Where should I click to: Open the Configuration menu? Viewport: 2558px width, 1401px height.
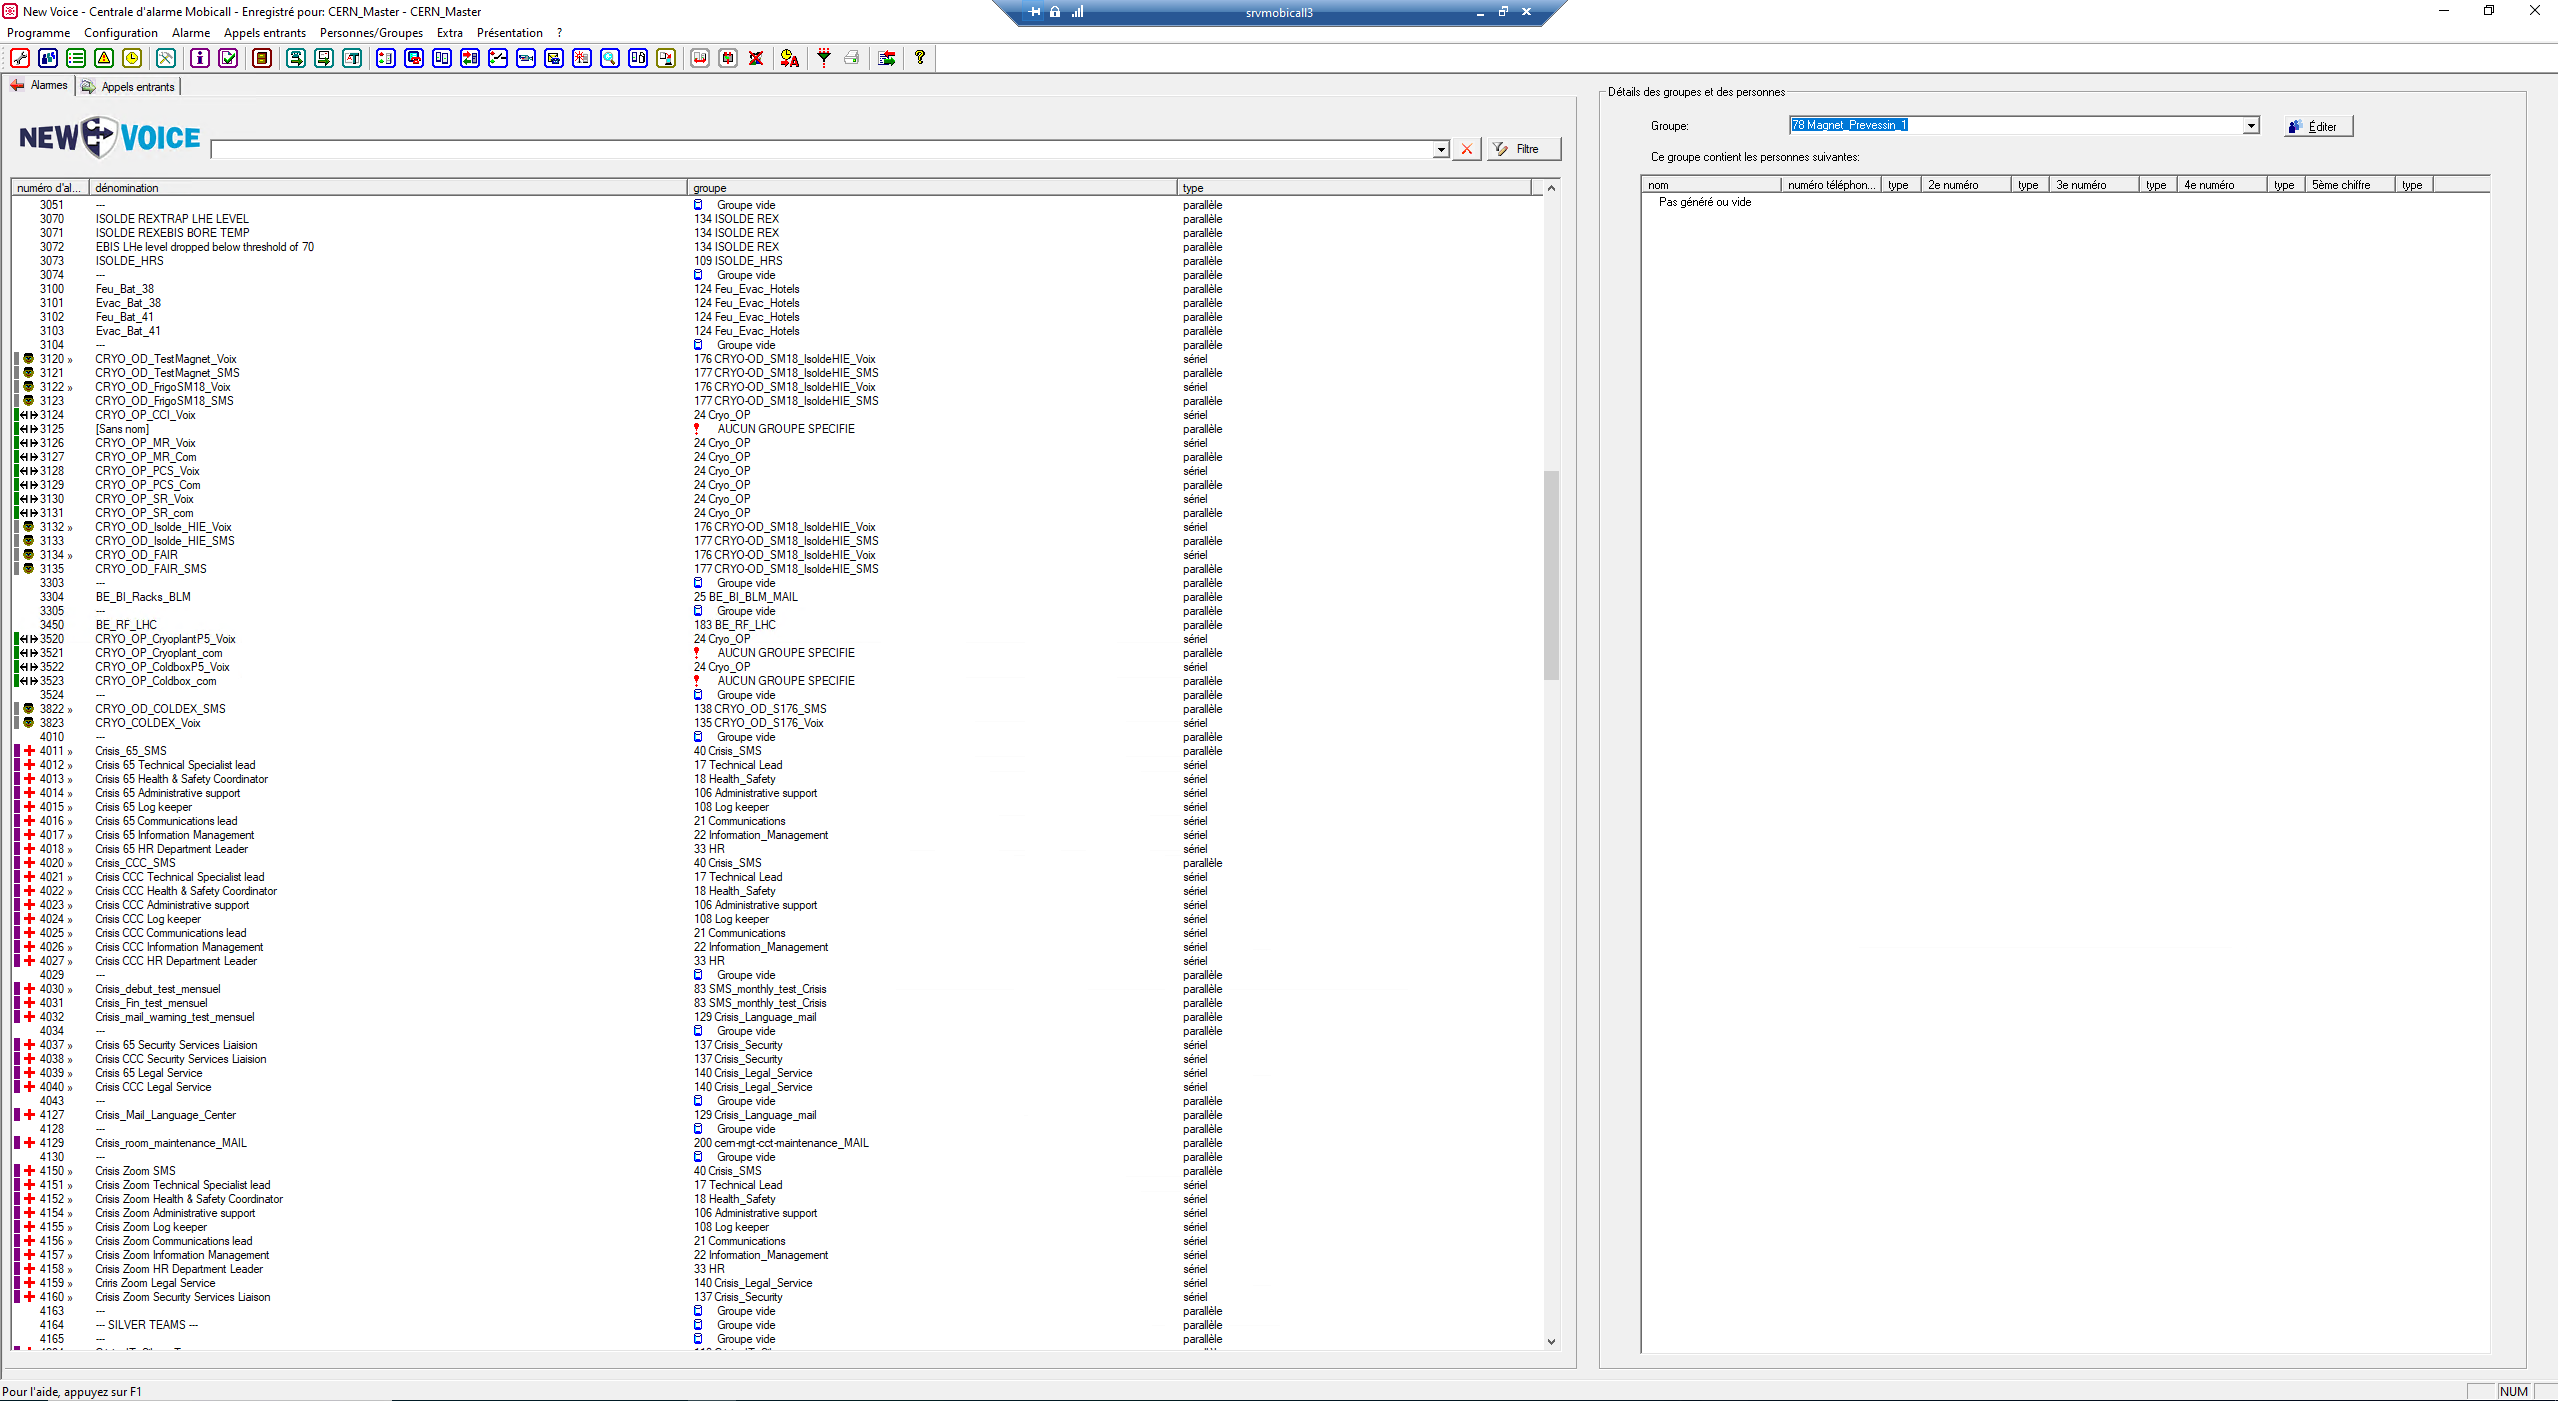point(121,33)
